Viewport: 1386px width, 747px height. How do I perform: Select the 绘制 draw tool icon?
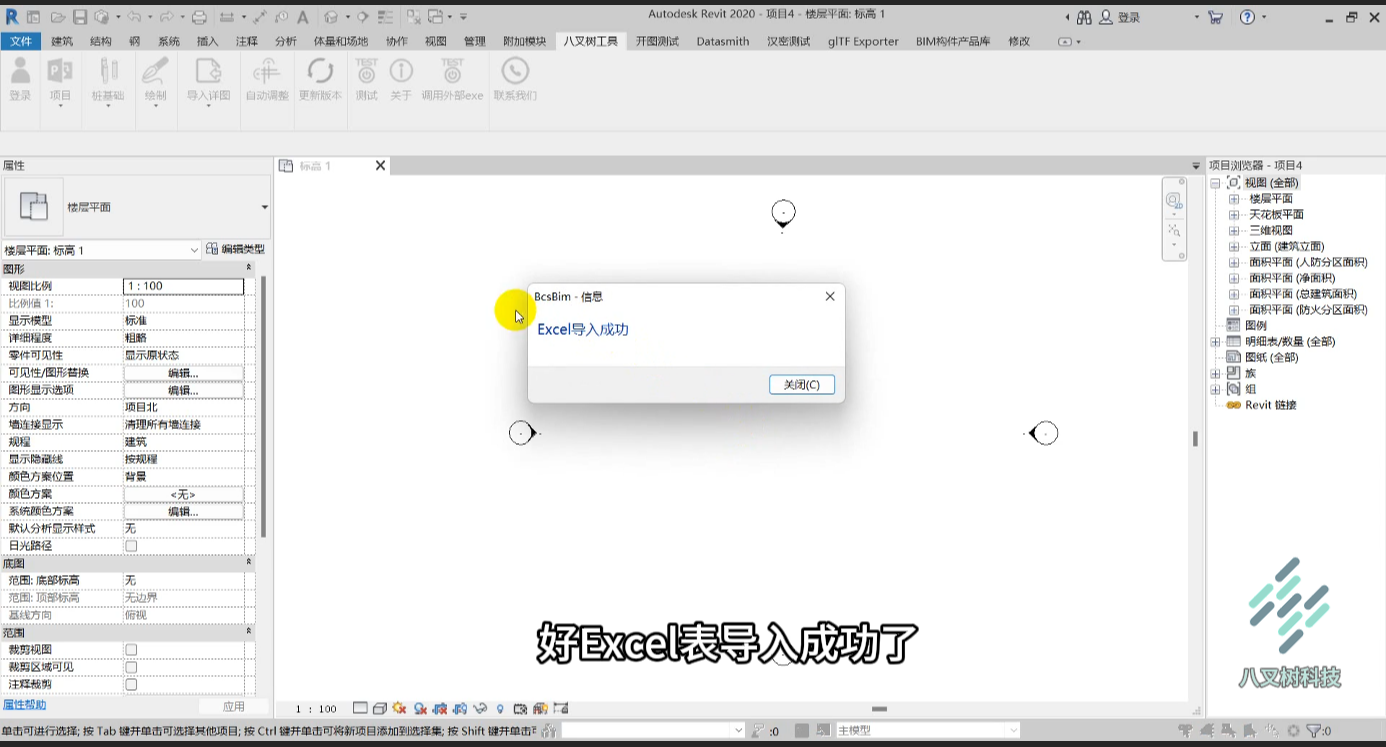pyautogui.click(x=155, y=80)
